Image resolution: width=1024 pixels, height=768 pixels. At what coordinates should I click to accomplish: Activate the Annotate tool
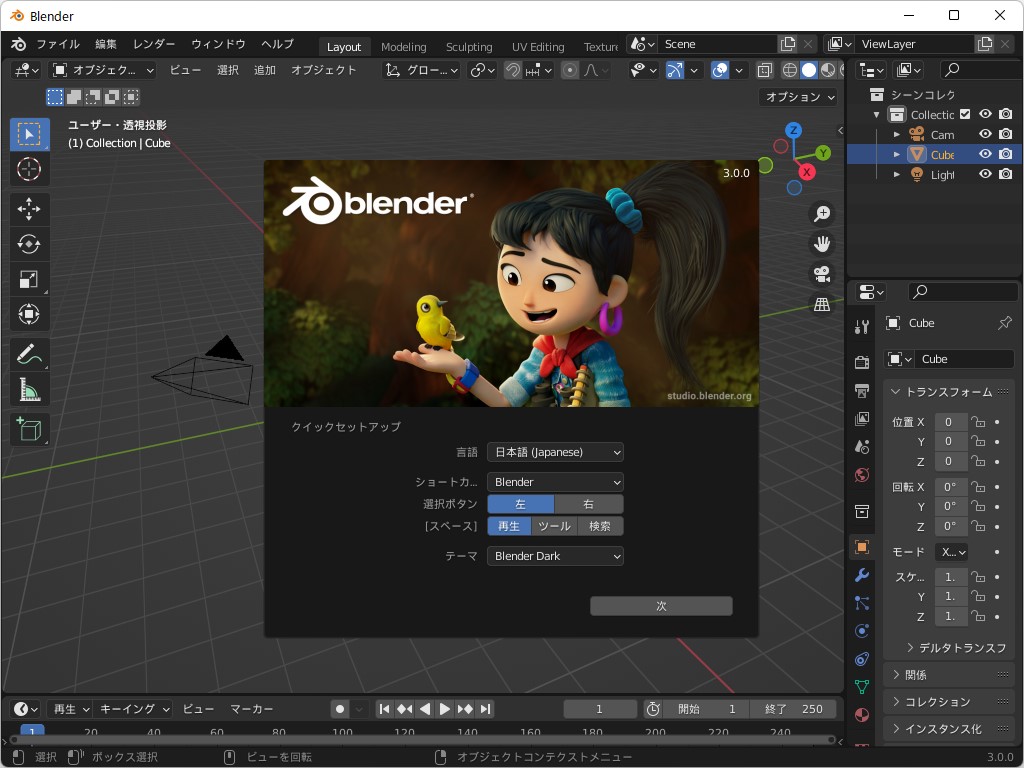[x=29, y=353]
